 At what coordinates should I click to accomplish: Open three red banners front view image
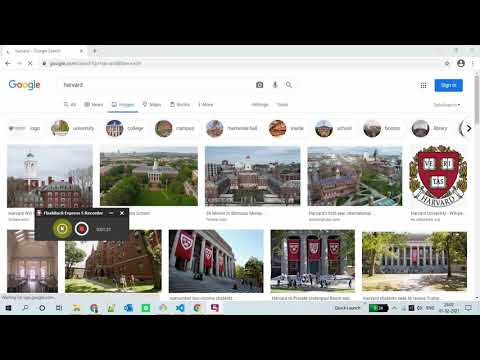point(313,261)
